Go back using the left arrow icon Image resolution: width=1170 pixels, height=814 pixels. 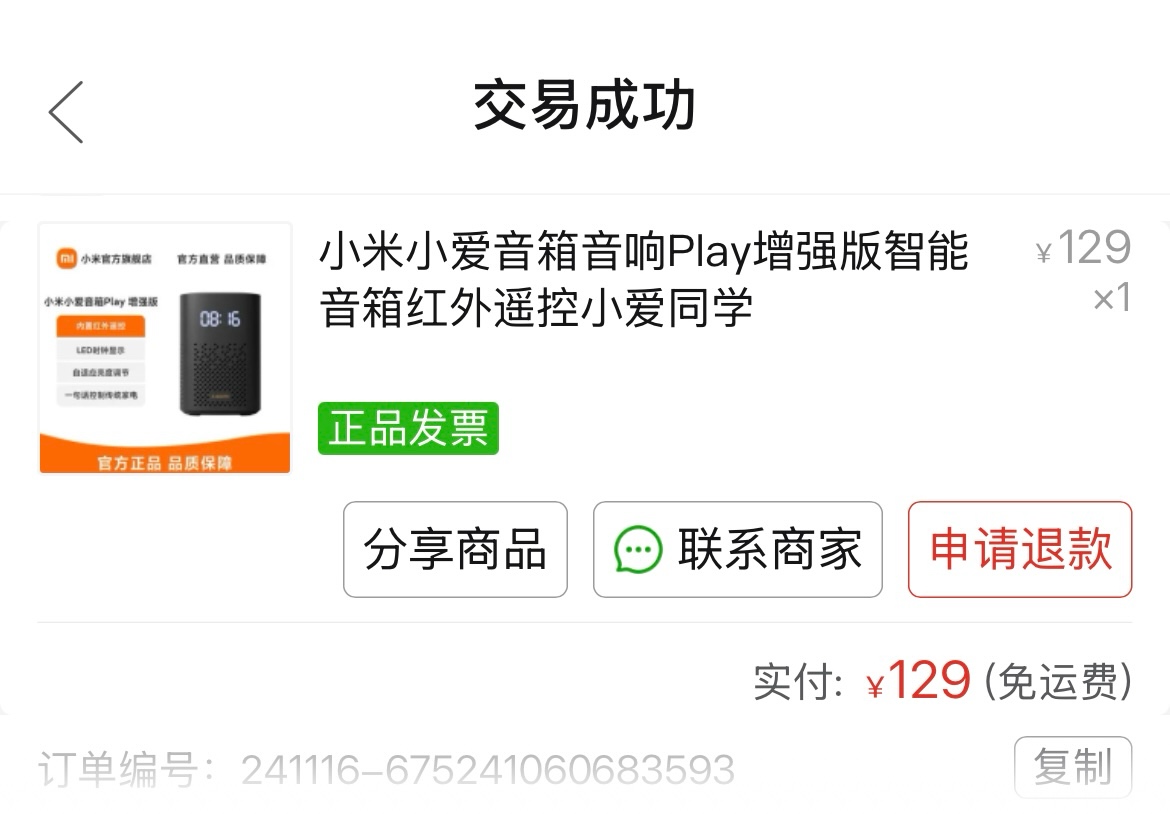[66, 112]
